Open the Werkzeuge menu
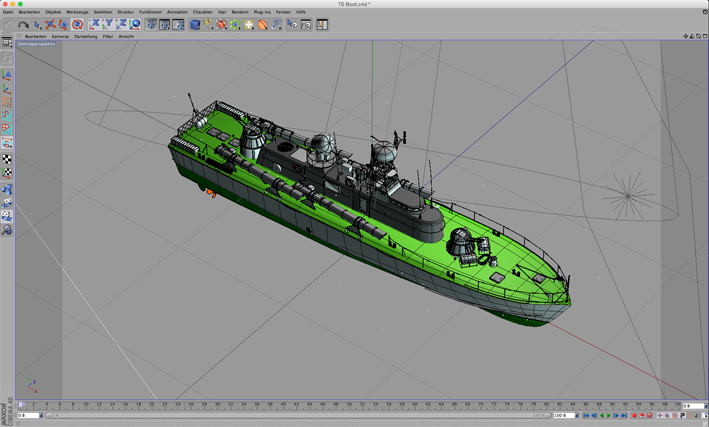Viewport: 709px width, 427px height. point(77,12)
